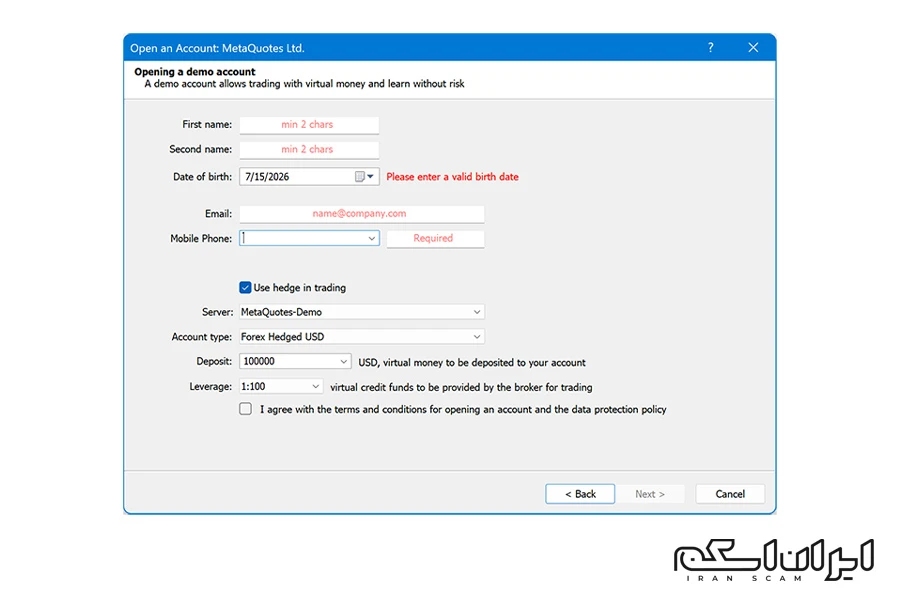Screen dimensions: 900x600
Task: Expand the Mobile Phone country code dropdown
Action: coord(371,238)
